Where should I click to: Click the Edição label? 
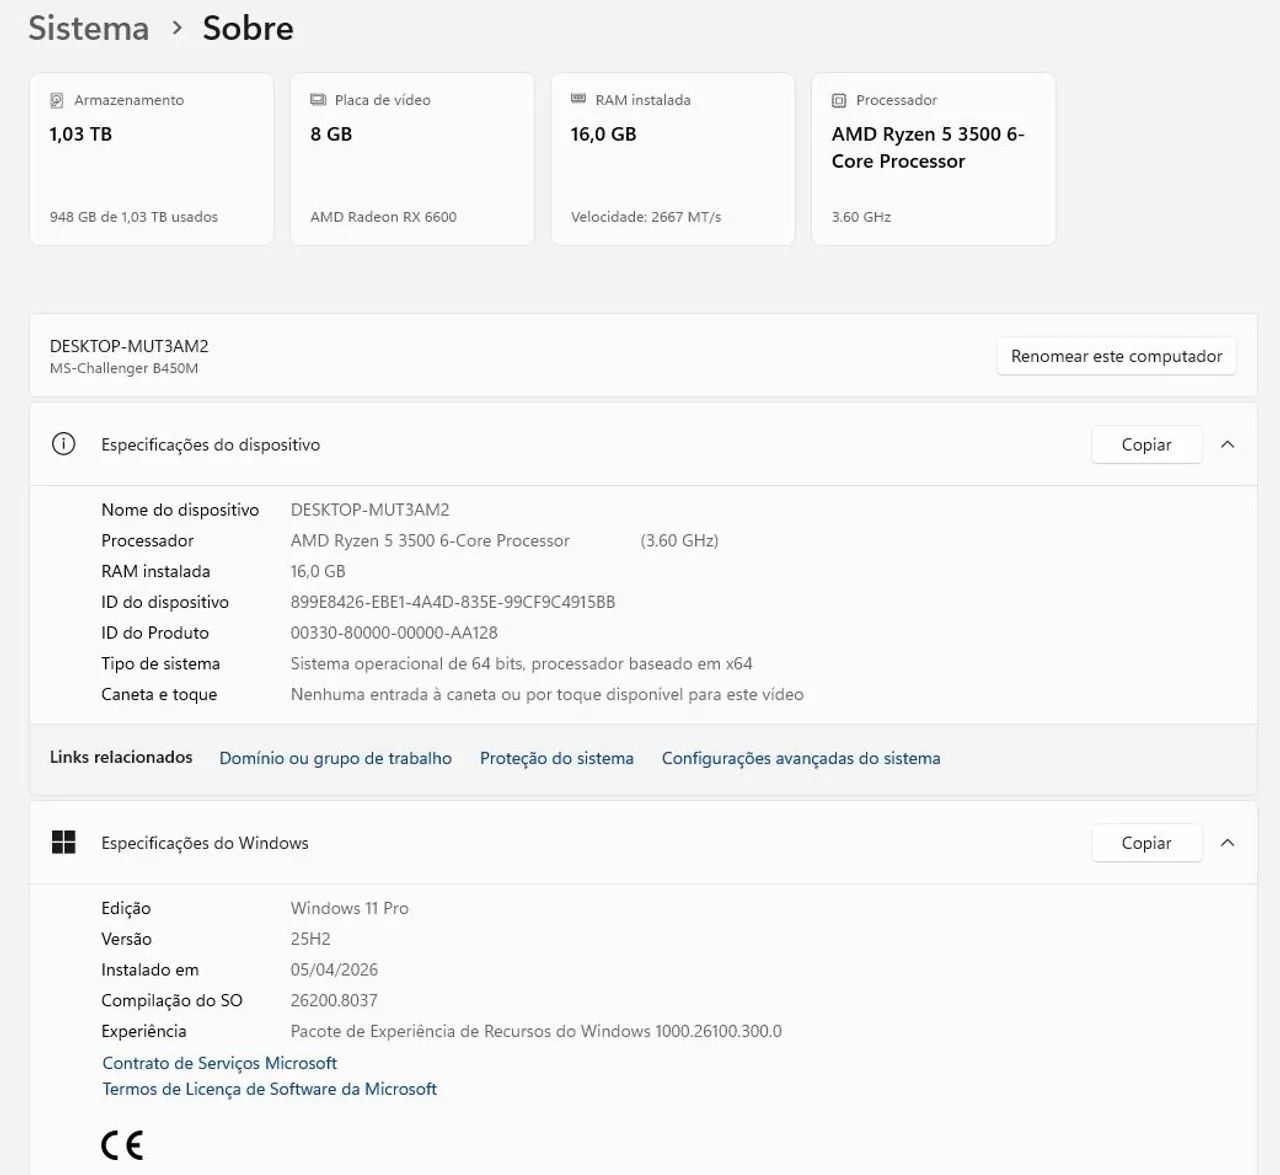point(126,908)
